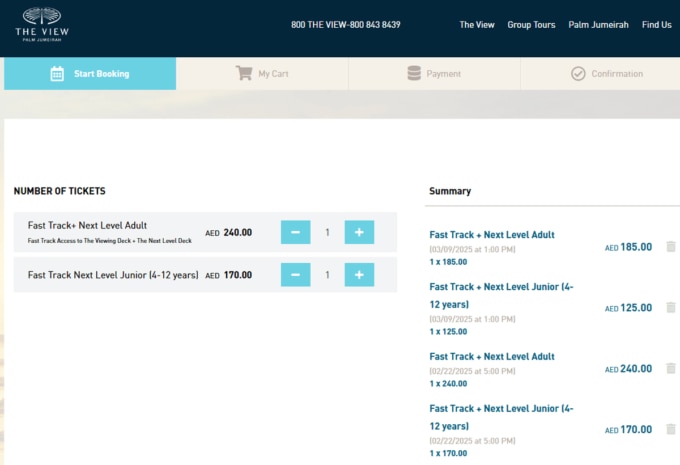Viewport: 680px width, 465px height.
Task: Open the Palm Jumeirah link
Action: [598, 25]
